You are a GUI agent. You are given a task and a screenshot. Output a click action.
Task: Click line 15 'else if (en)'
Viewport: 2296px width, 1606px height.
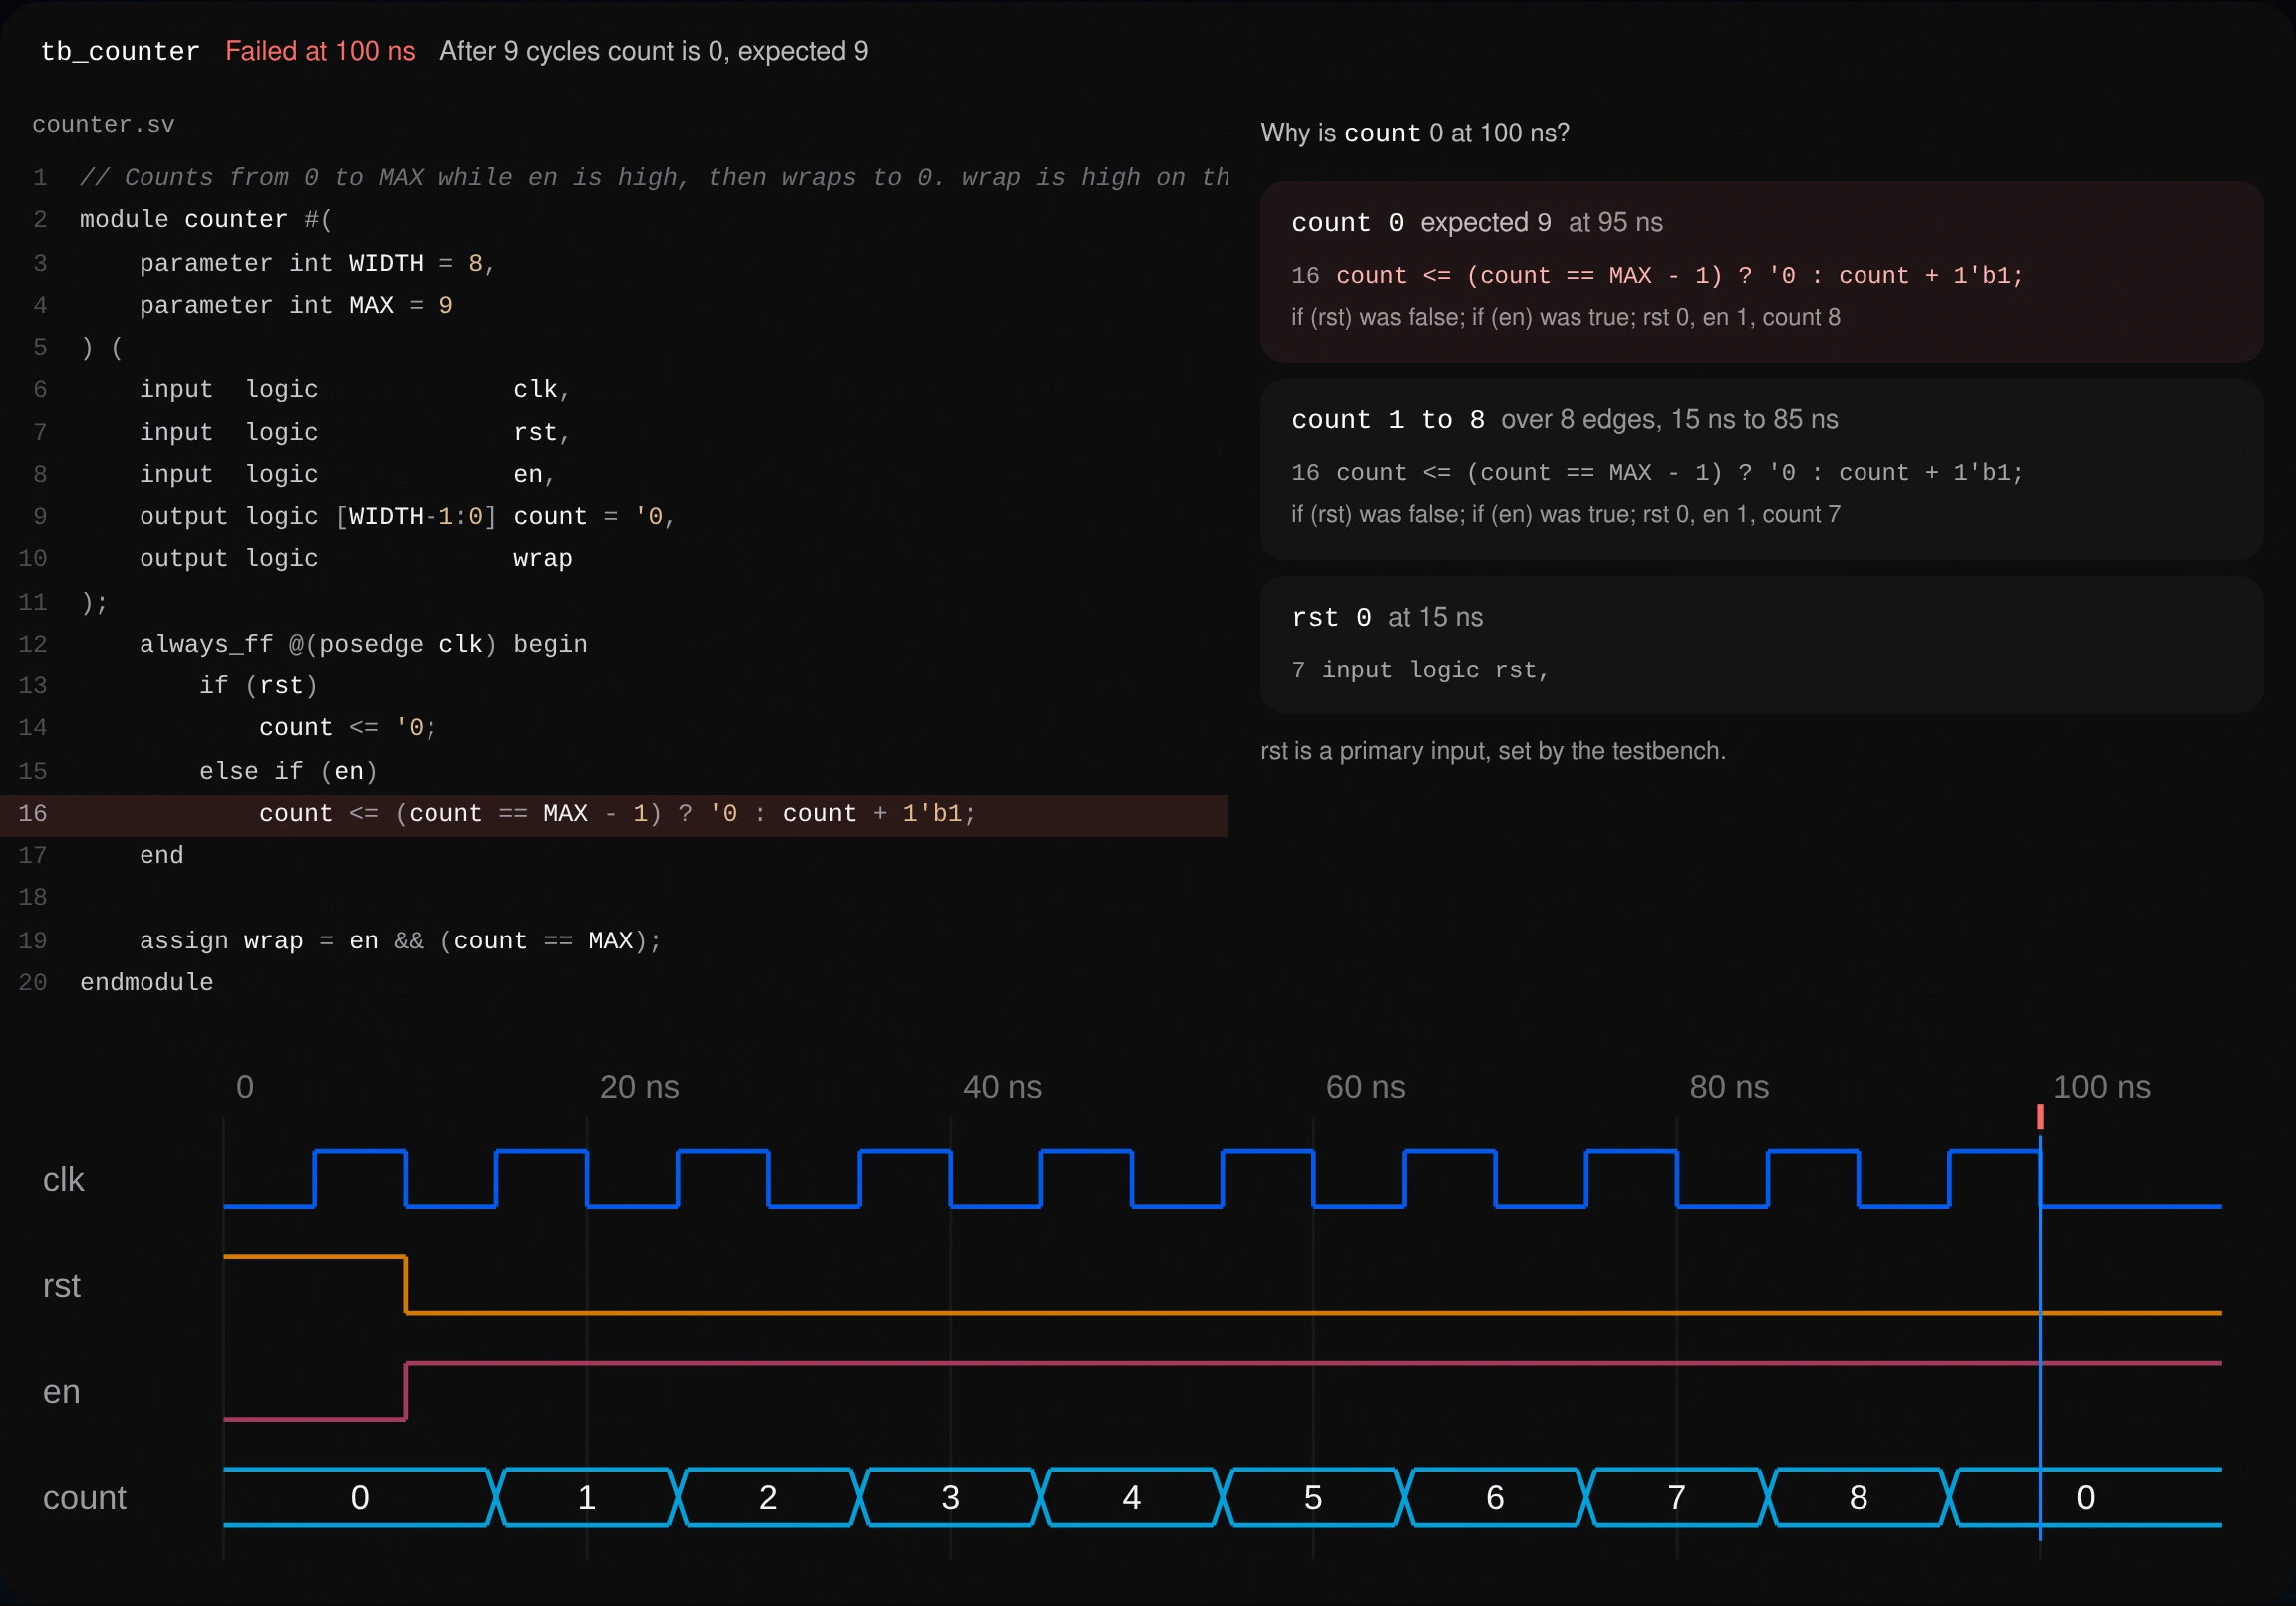pyautogui.click(x=288, y=772)
